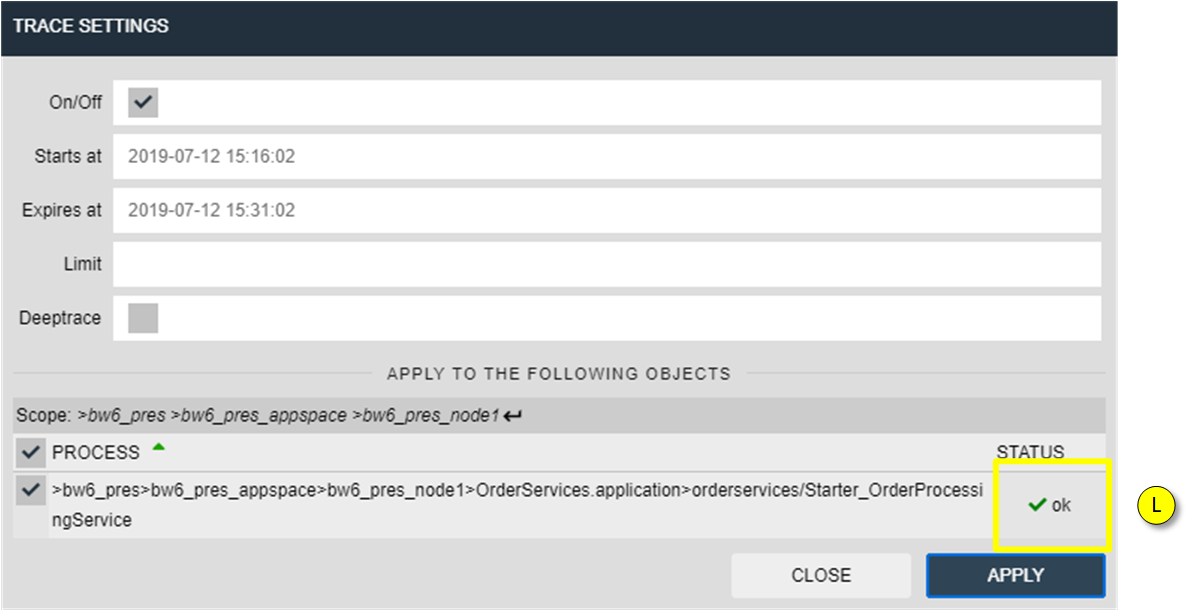Image resolution: width=1189 pixels, height=611 pixels.
Task: Sort by the STATUS column header
Action: point(1030,452)
